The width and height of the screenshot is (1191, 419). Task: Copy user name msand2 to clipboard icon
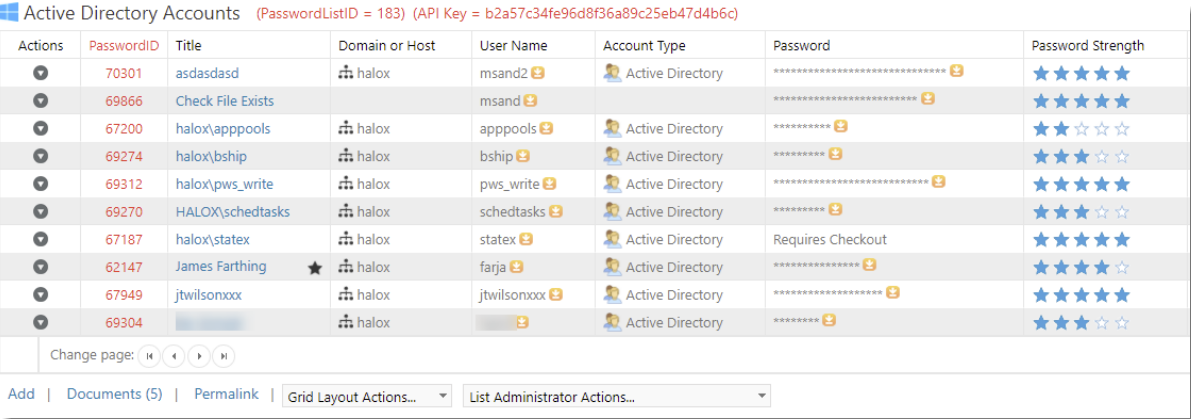pyautogui.click(x=538, y=73)
